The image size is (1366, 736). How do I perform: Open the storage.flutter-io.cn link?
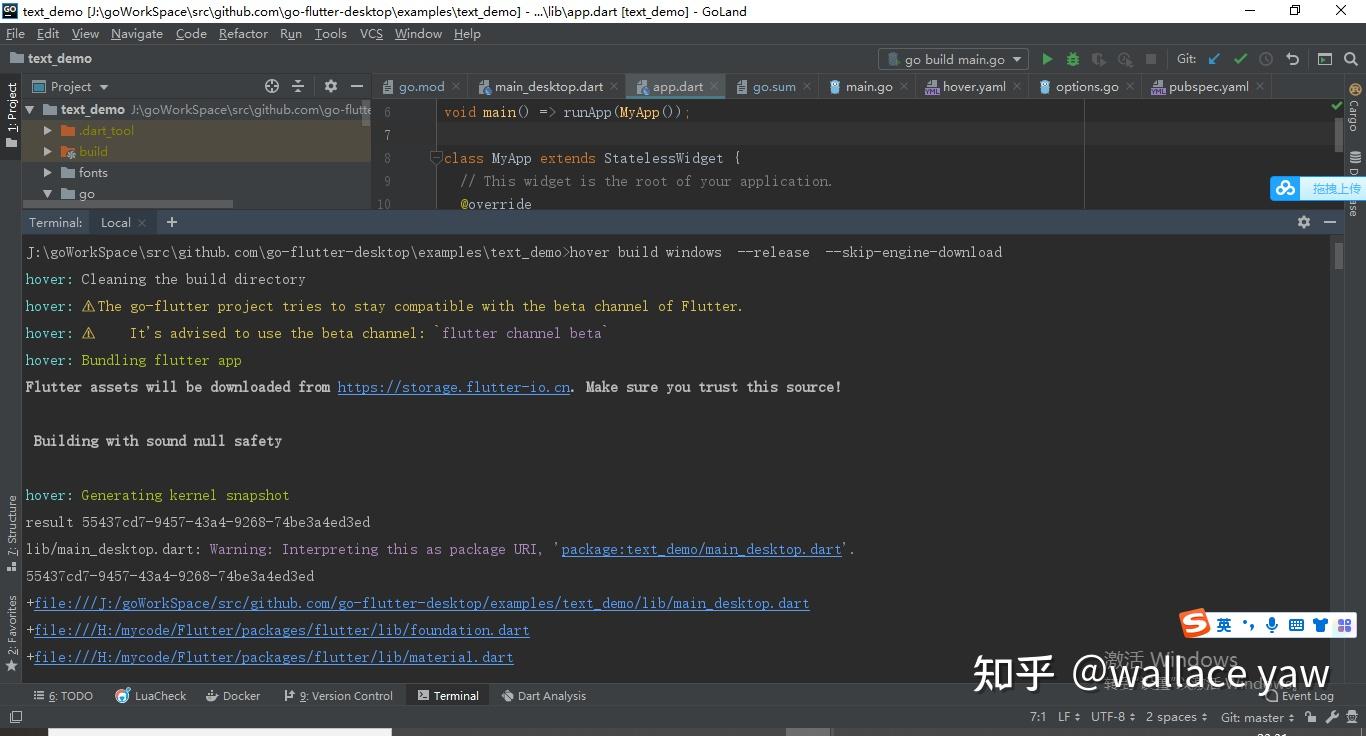tap(453, 387)
